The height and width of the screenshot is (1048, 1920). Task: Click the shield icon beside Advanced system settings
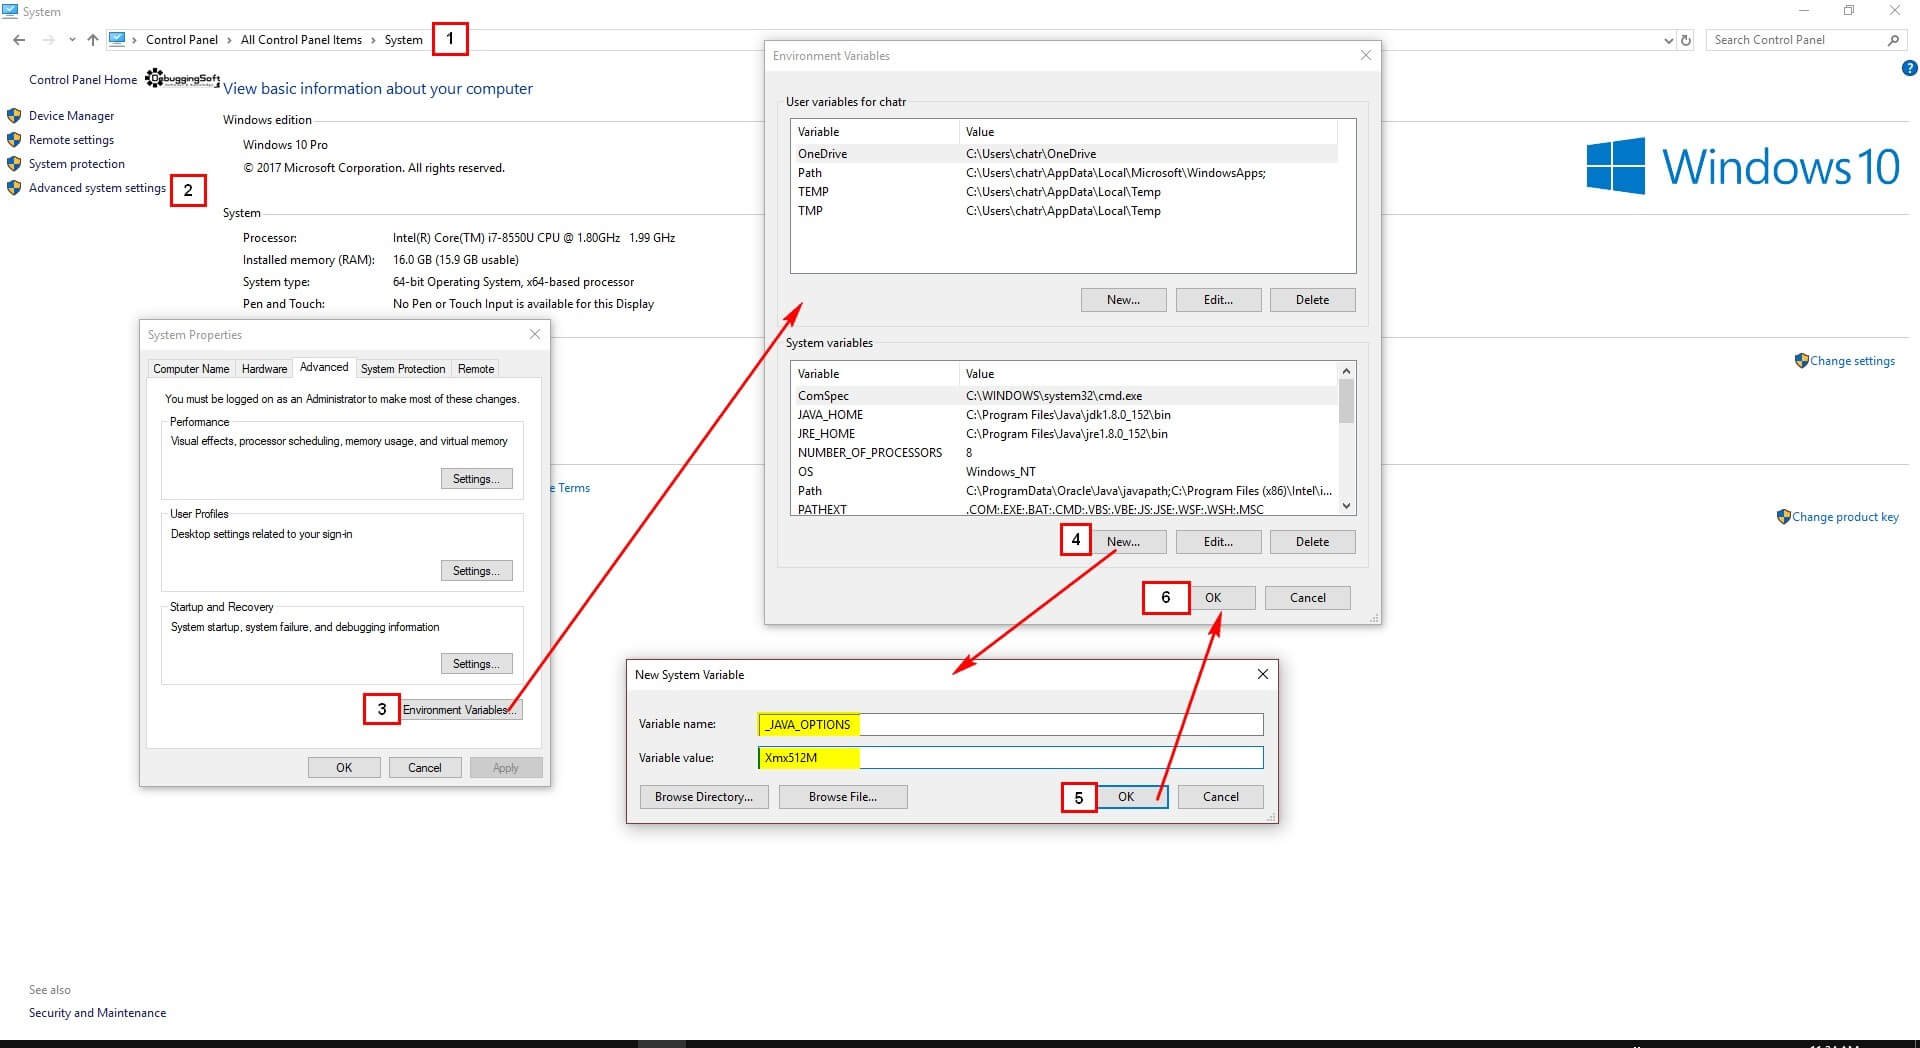click(13, 187)
